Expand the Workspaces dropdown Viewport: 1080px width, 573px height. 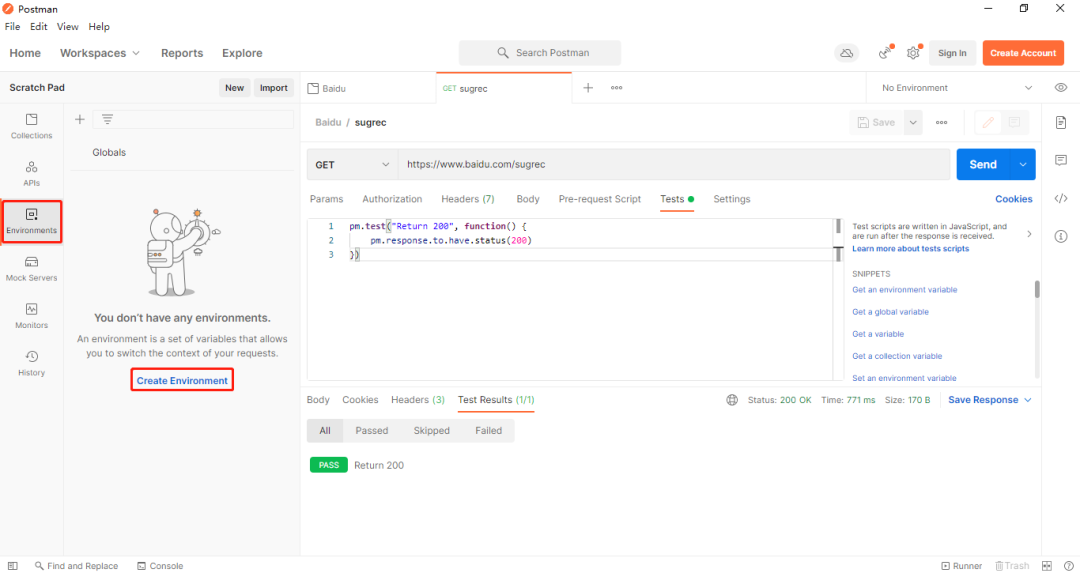pos(100,53)
